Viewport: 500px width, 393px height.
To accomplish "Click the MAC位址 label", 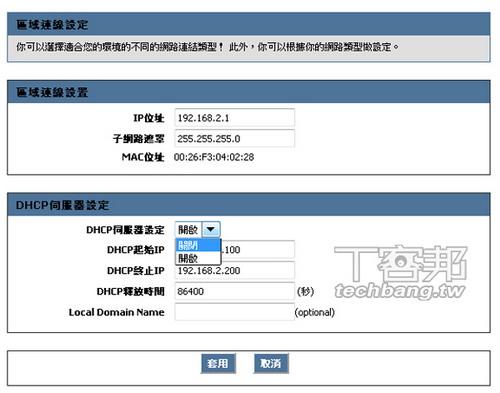I will click(143, 157).
